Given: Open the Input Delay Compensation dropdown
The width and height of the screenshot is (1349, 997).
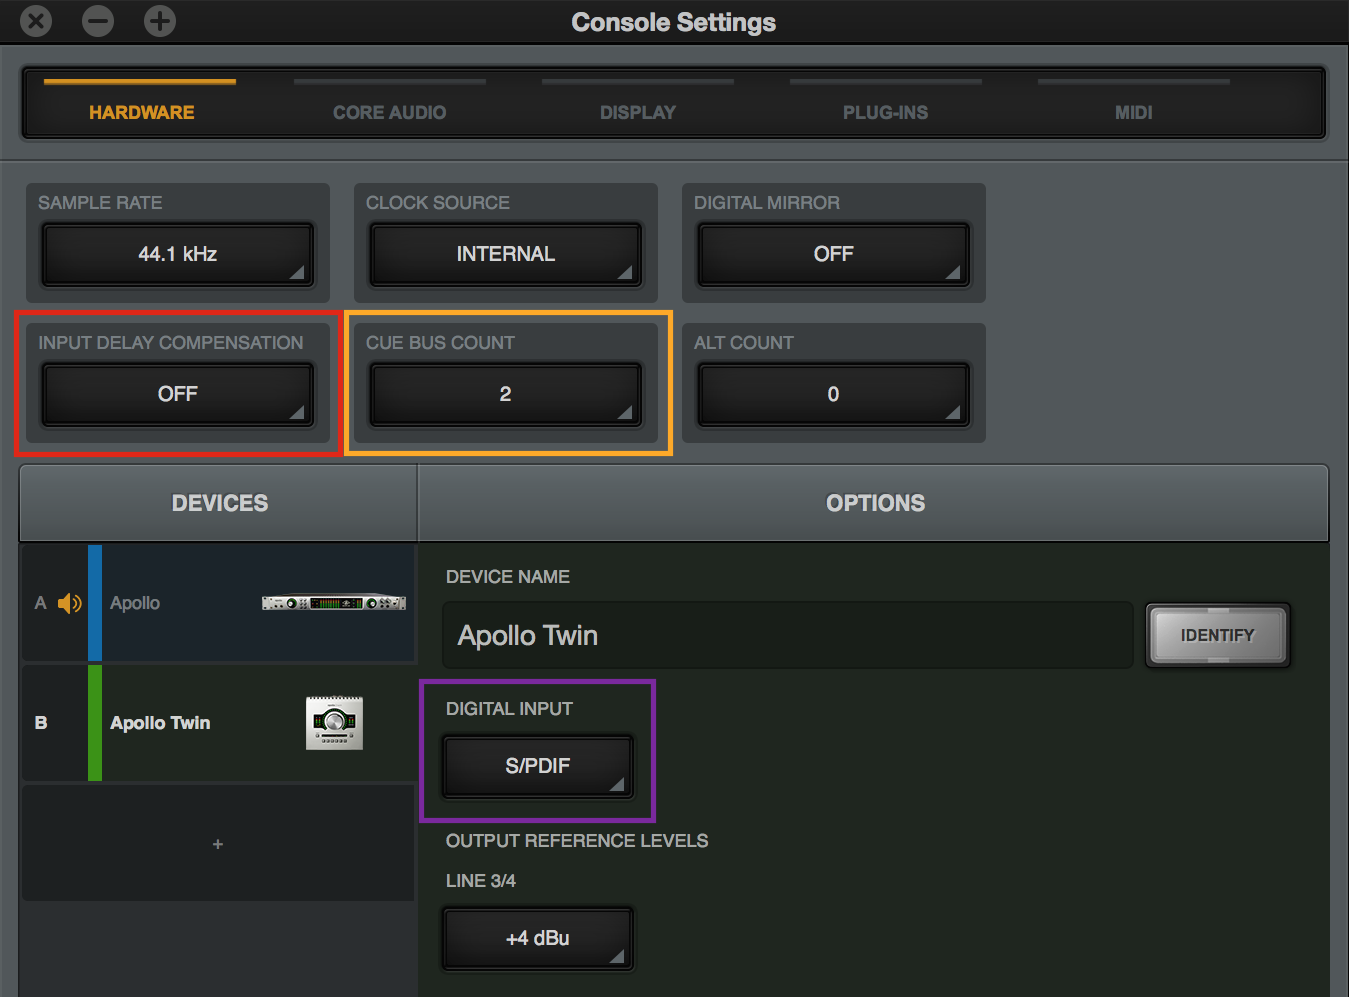Looking at the screenshot, I should (x=178, y=394).
